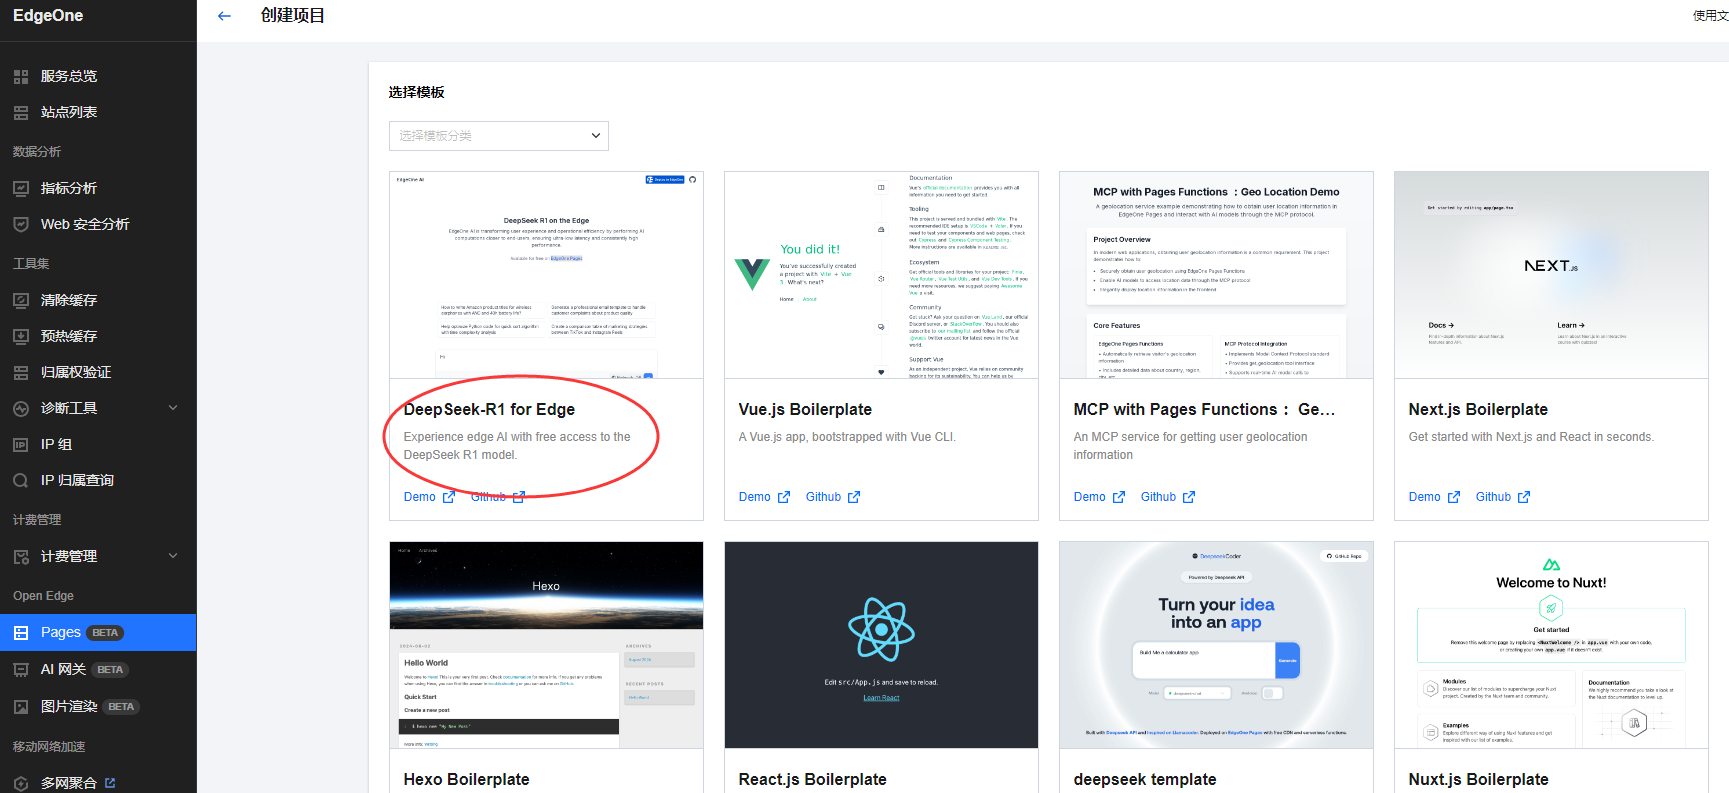Select Nuxt.js Boilerplate preview thumbnail
This screenshot has height=793, width=1729.
[x=1551, y=645]
